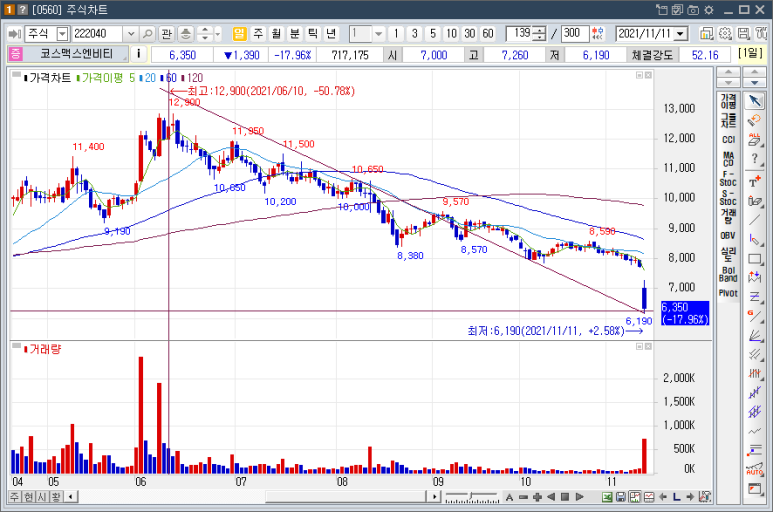
Task: Open the search magnifier next to stock code
Action: pyautogui.click(x=147, y=34)
